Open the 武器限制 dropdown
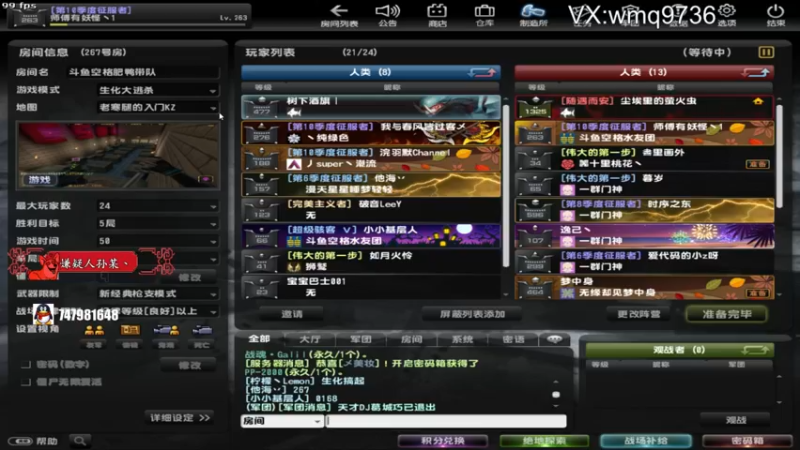Viewport: 800px width, 450px height. (x=158, y=294)
